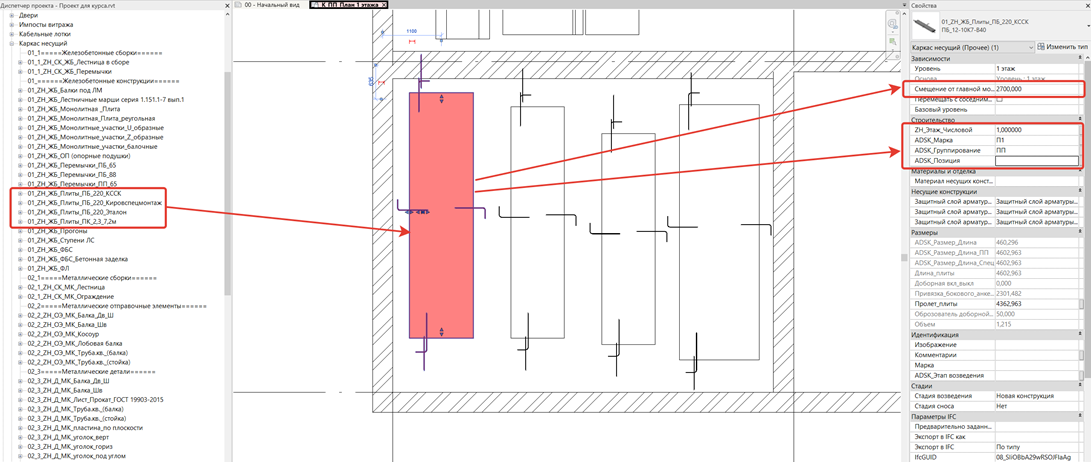This screenshot has width=1091, height=462.
Task: Click the project browser vertical scrollbar thumb
Action: 228,182
